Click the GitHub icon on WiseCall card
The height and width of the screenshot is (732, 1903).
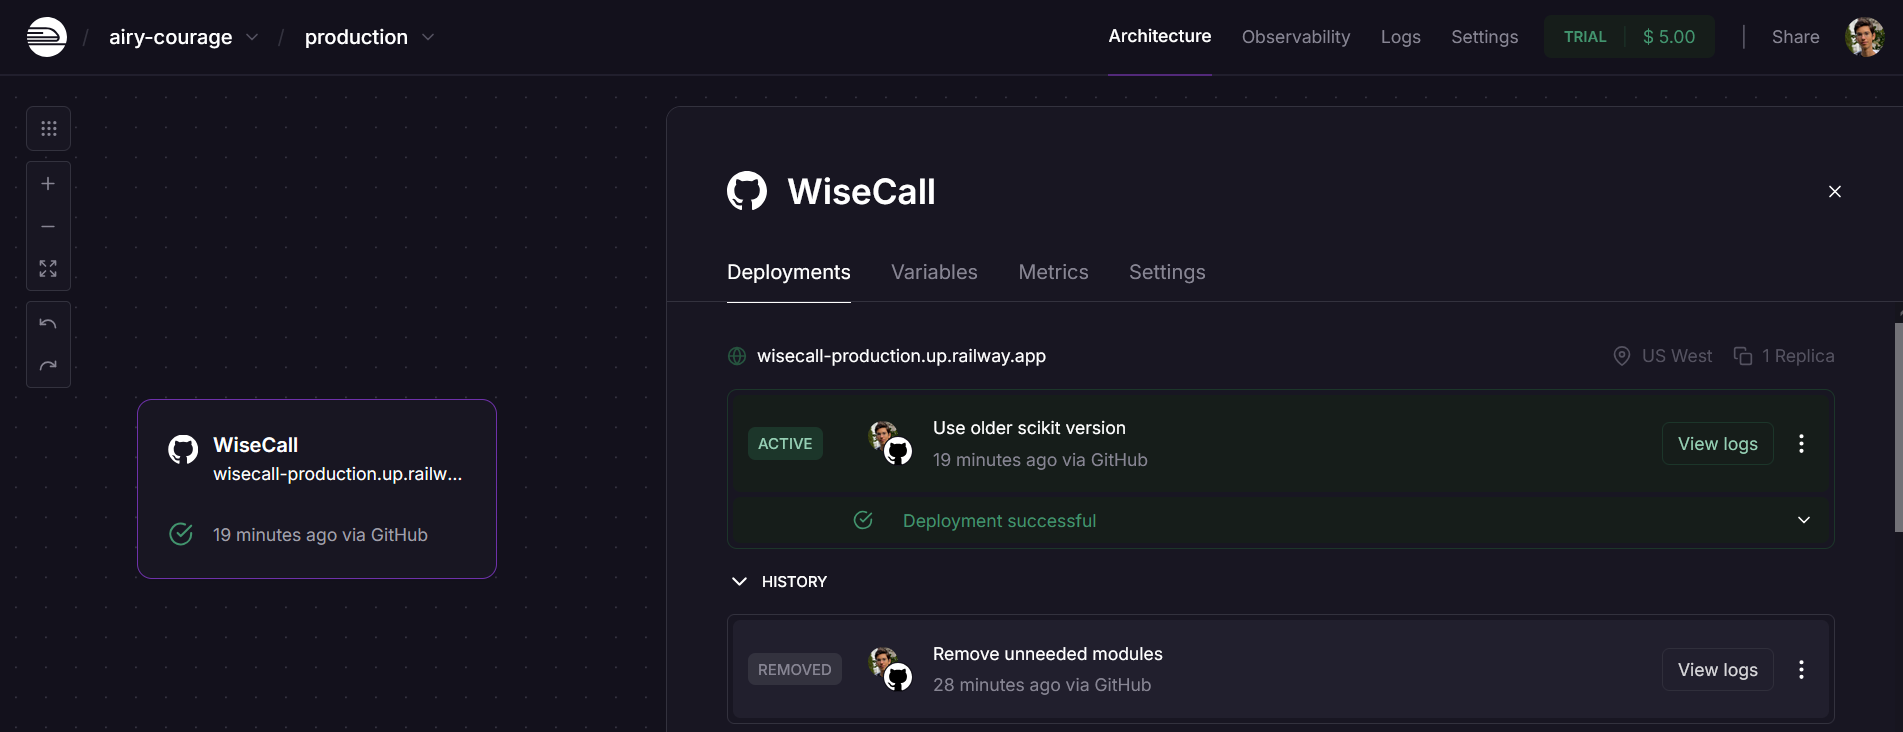pyautogui.click(x=183, y=450)
